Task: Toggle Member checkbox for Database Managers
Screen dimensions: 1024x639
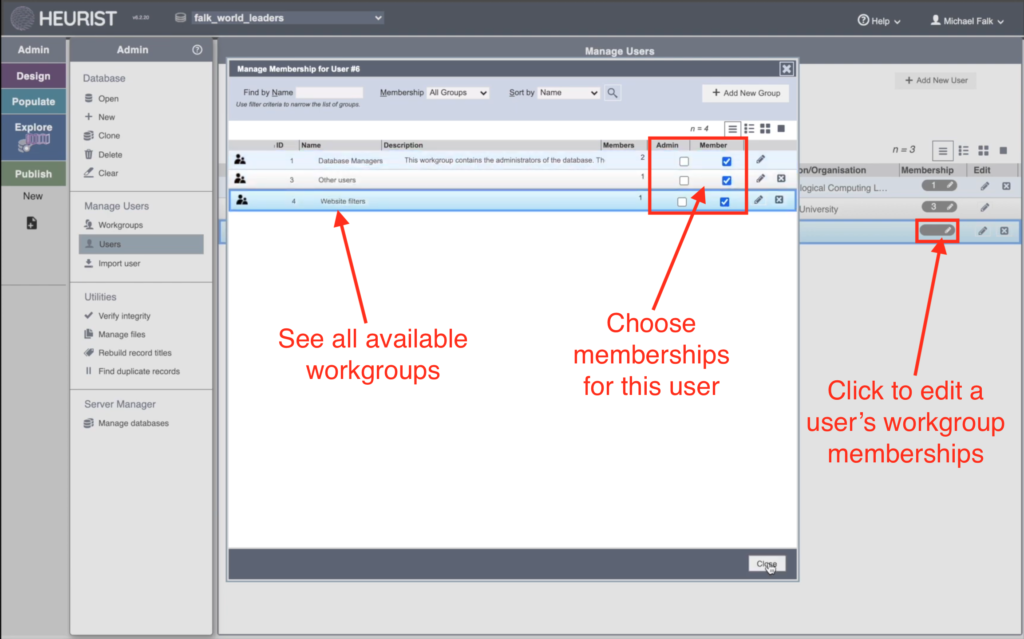Action: [x=726, y=161]
